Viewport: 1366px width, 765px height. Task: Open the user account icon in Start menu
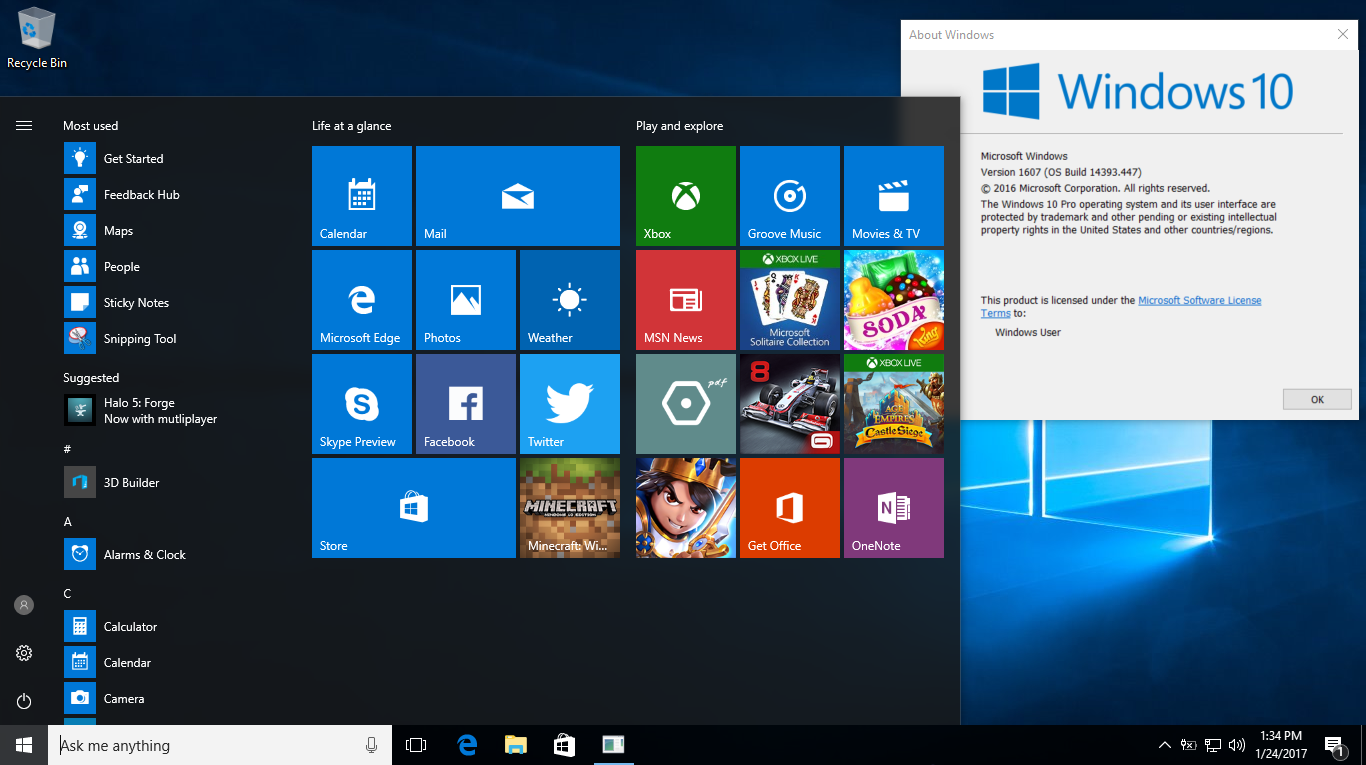tap(23, 604)
